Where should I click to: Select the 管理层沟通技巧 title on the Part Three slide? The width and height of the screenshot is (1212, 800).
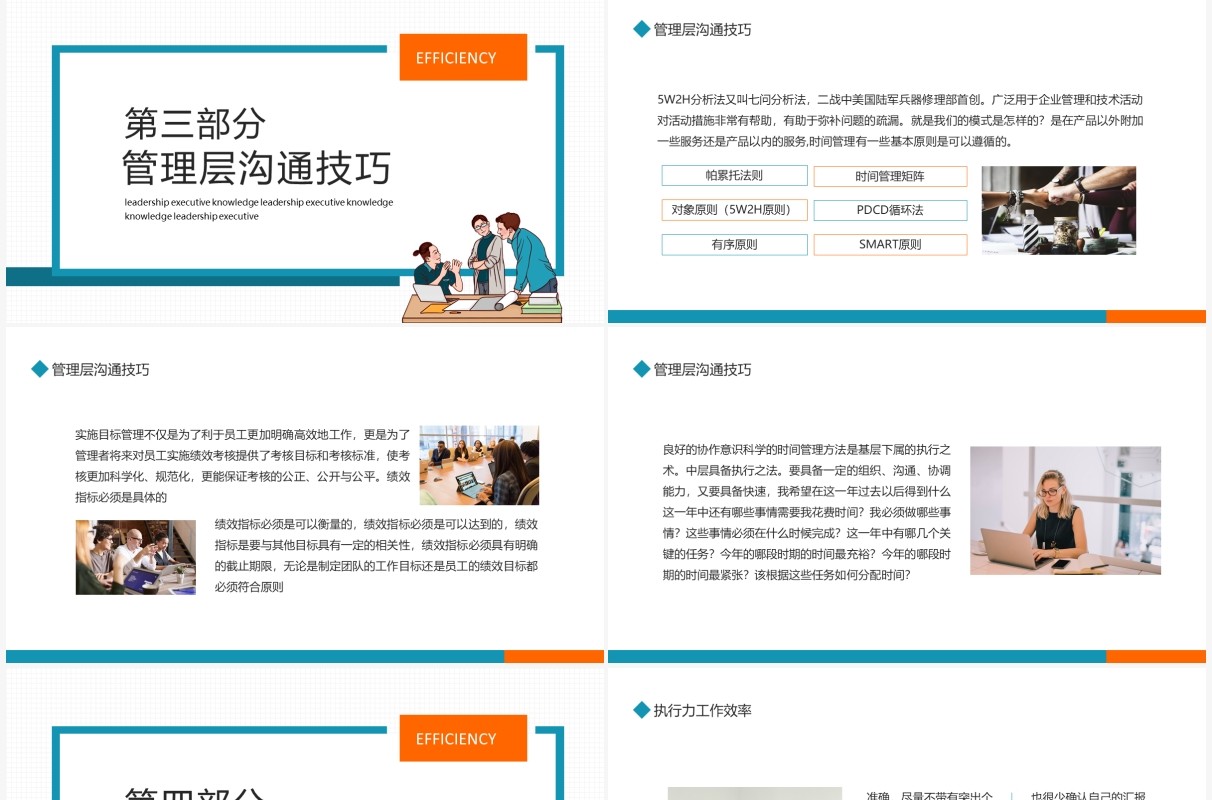tap(256, 168)
